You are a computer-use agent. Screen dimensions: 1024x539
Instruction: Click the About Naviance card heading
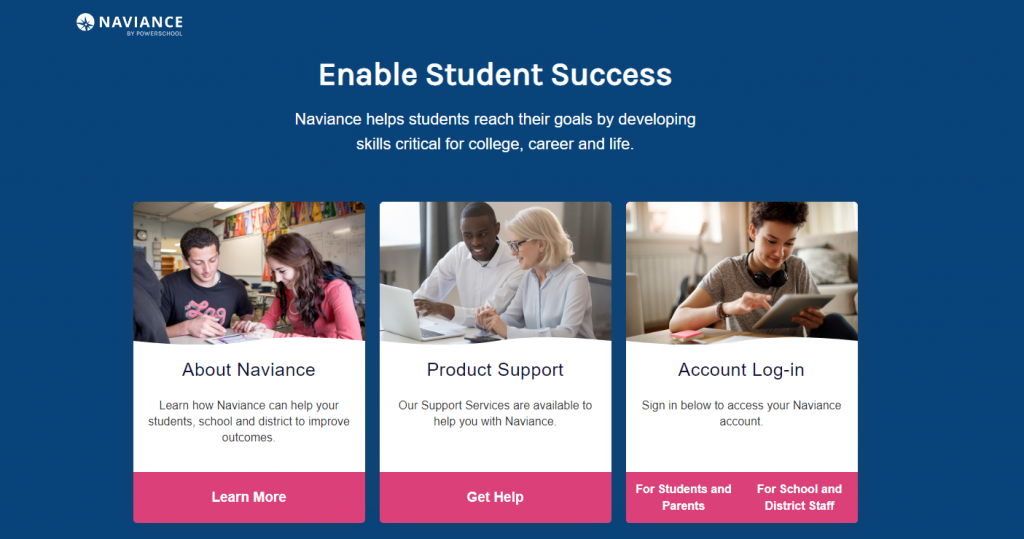click(249, 370)
